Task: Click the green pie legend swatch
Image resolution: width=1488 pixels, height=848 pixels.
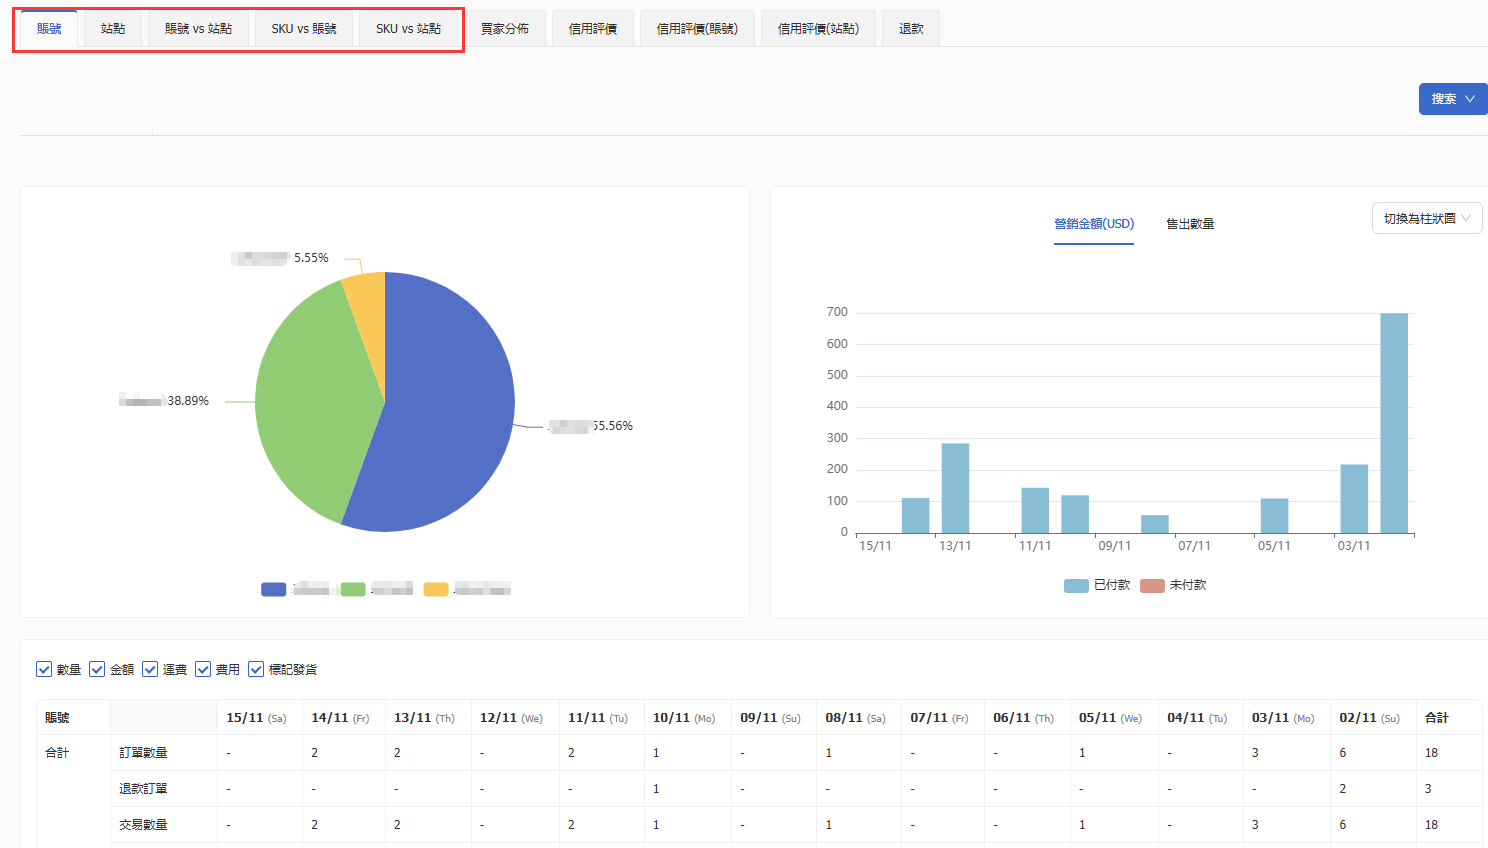Action: click(x=353, y=589)
